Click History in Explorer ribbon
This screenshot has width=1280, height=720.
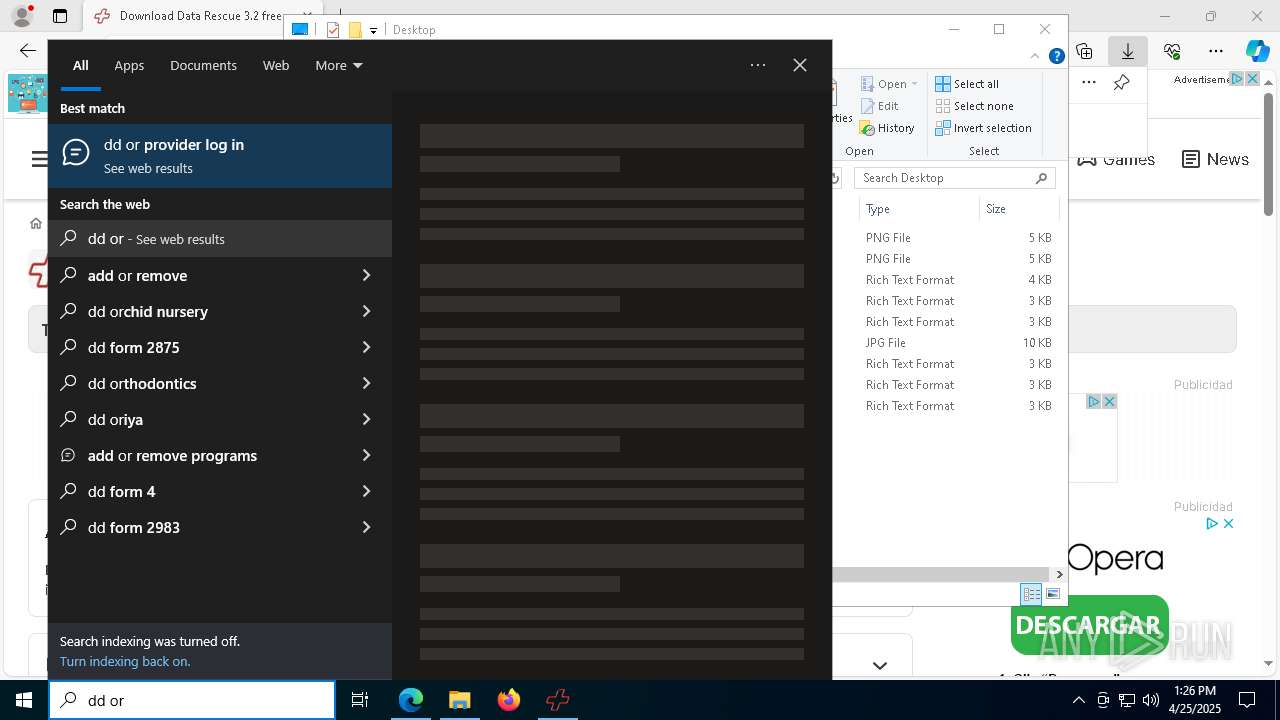(887, 128)
